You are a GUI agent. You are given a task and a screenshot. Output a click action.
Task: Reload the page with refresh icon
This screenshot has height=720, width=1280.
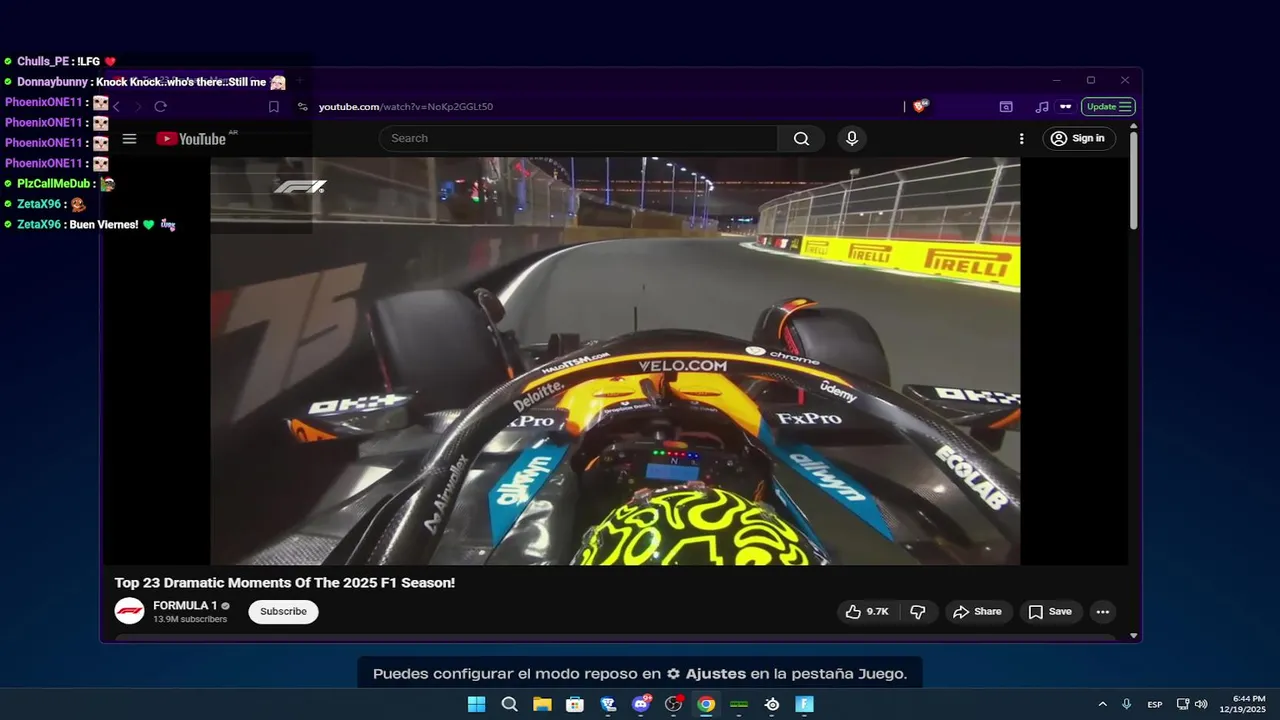pyautogui.click(x=160, y=106)
